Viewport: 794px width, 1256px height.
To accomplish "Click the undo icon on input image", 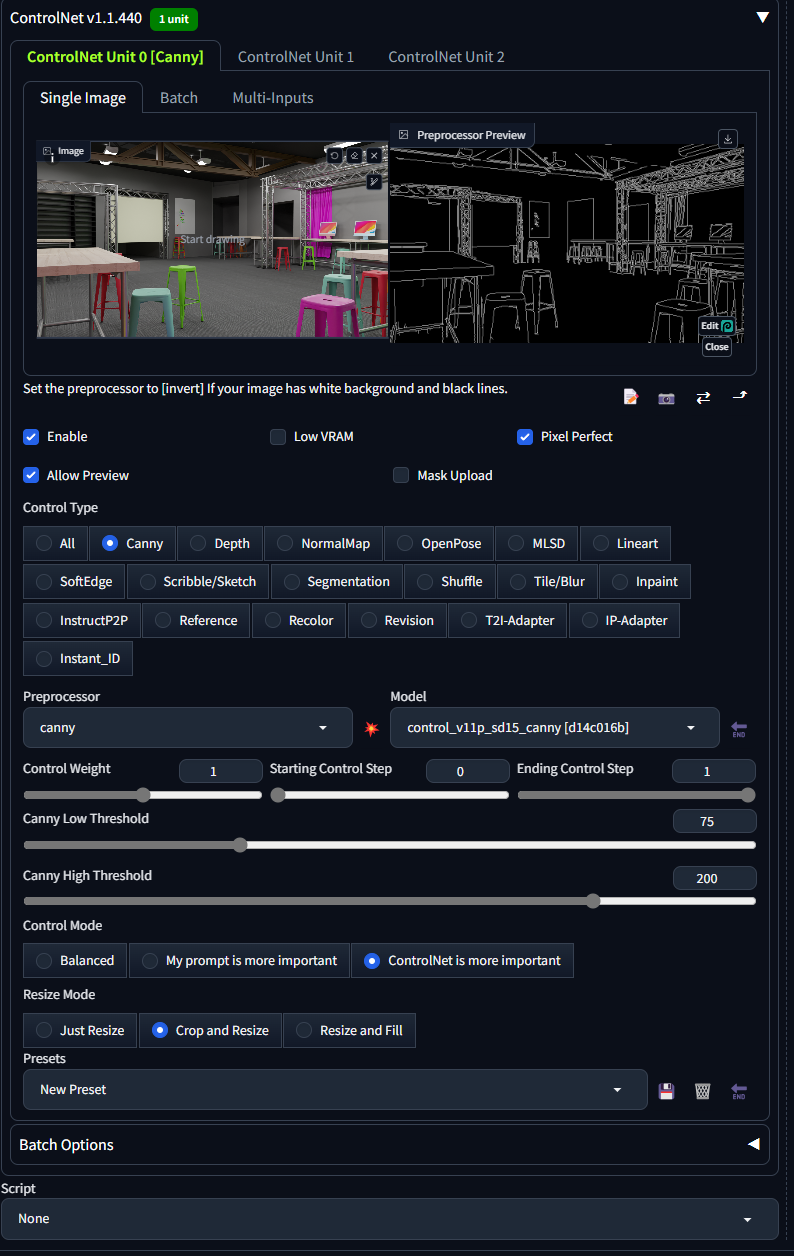I will (335, 156).
